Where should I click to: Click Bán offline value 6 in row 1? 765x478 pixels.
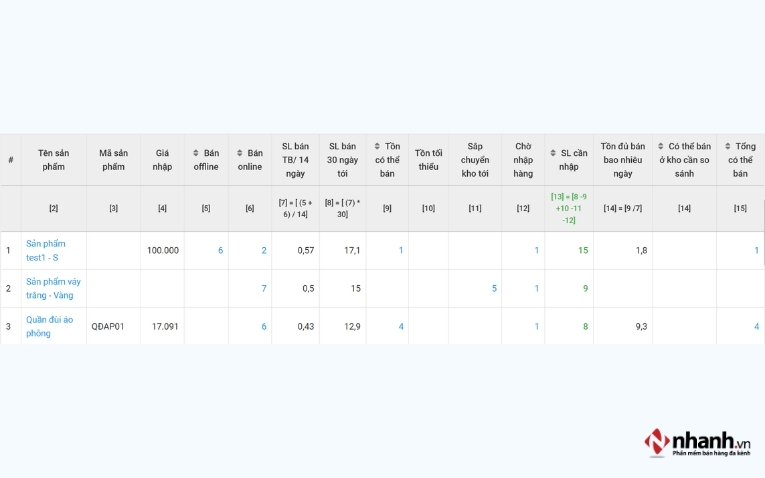[x=221, y=251]
